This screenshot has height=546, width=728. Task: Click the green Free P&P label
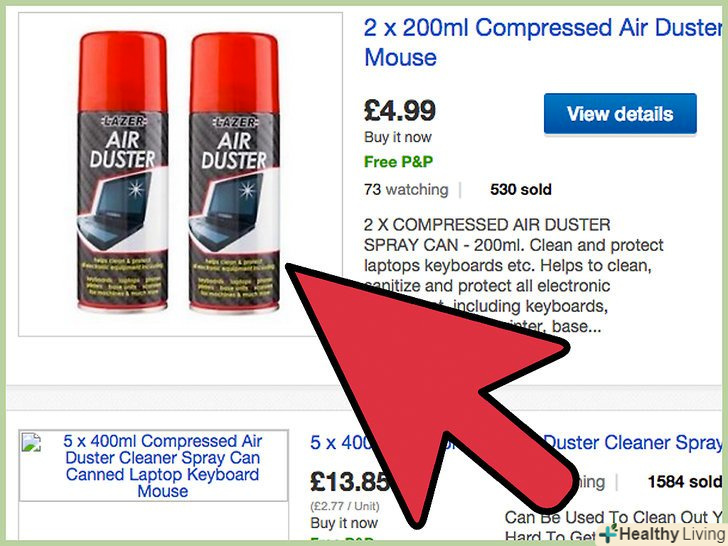click(400, 161)
